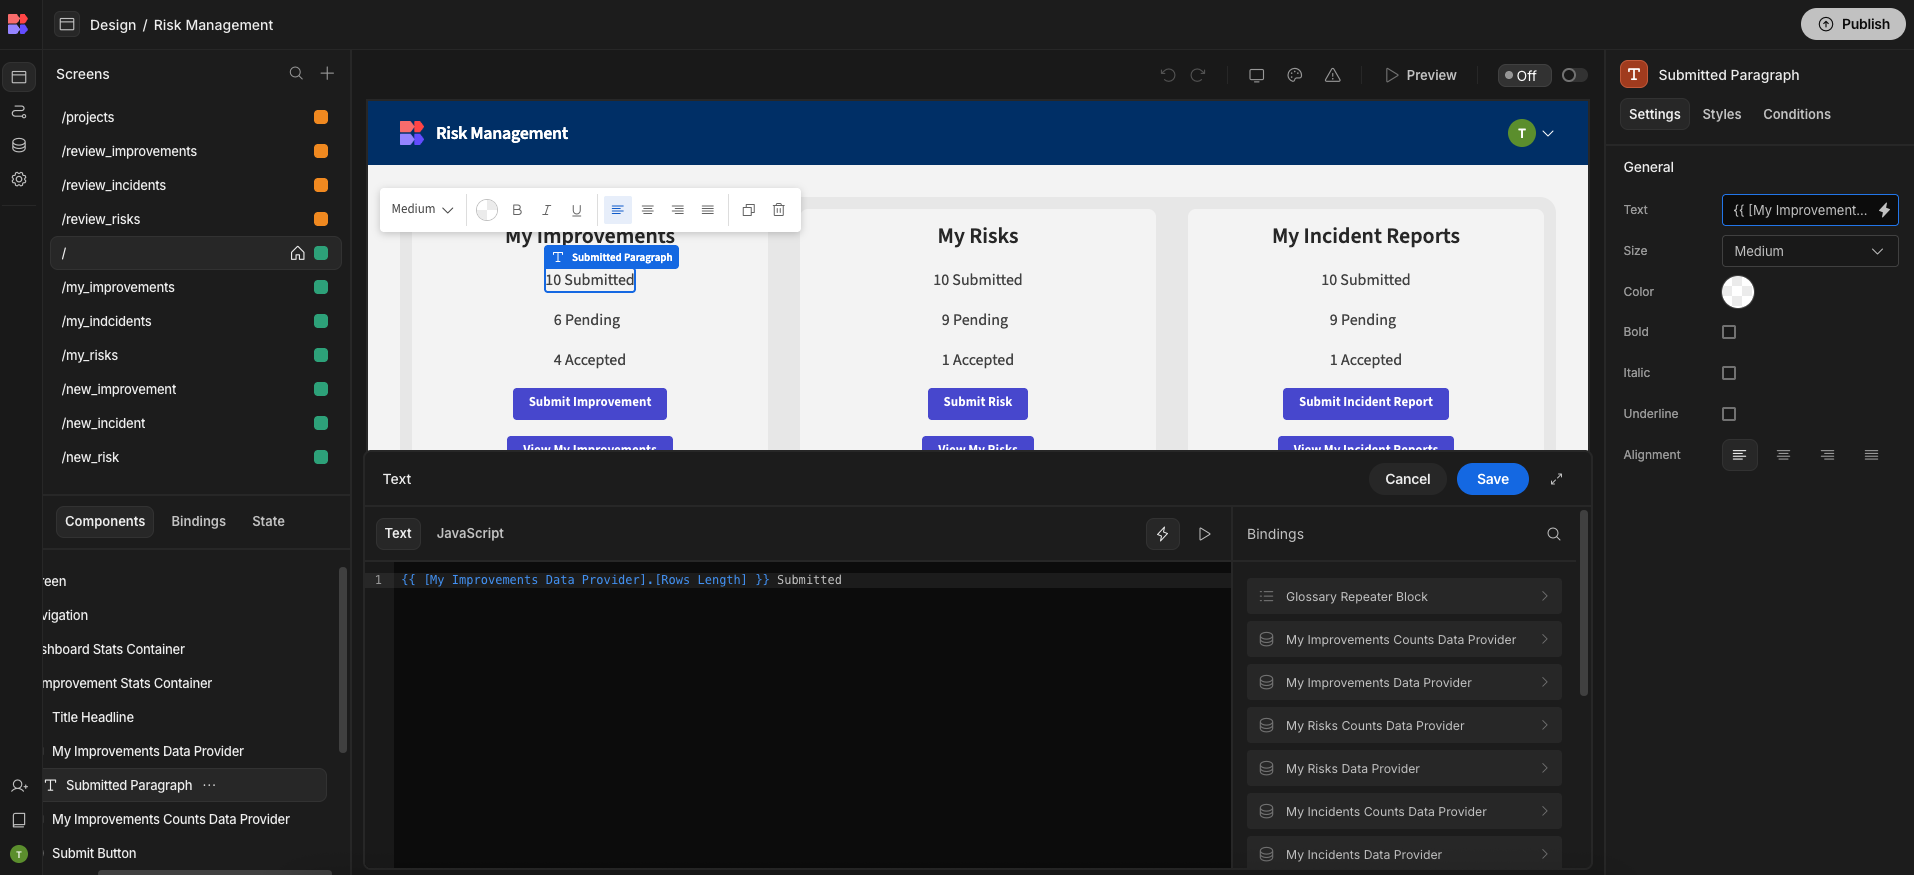
Task: Open the theme palette icon
Action: [1295, 75]
